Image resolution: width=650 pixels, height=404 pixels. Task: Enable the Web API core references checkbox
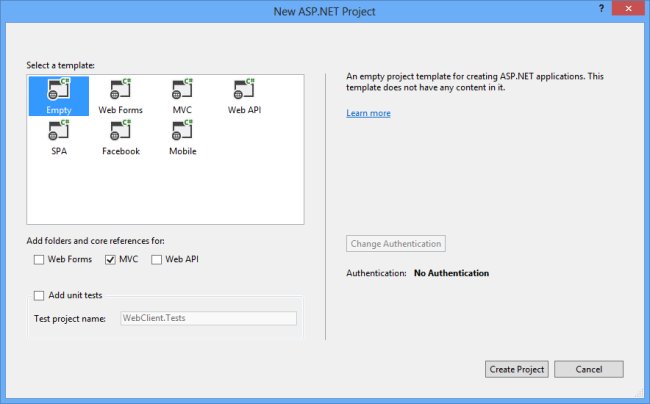click(156, 260)
